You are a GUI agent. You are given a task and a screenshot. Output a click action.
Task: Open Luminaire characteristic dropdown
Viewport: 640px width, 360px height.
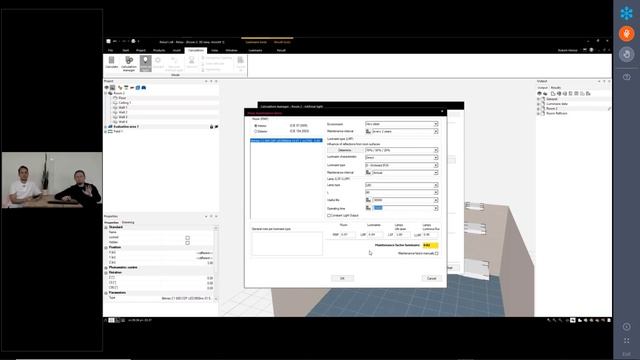tap(436, 157)
